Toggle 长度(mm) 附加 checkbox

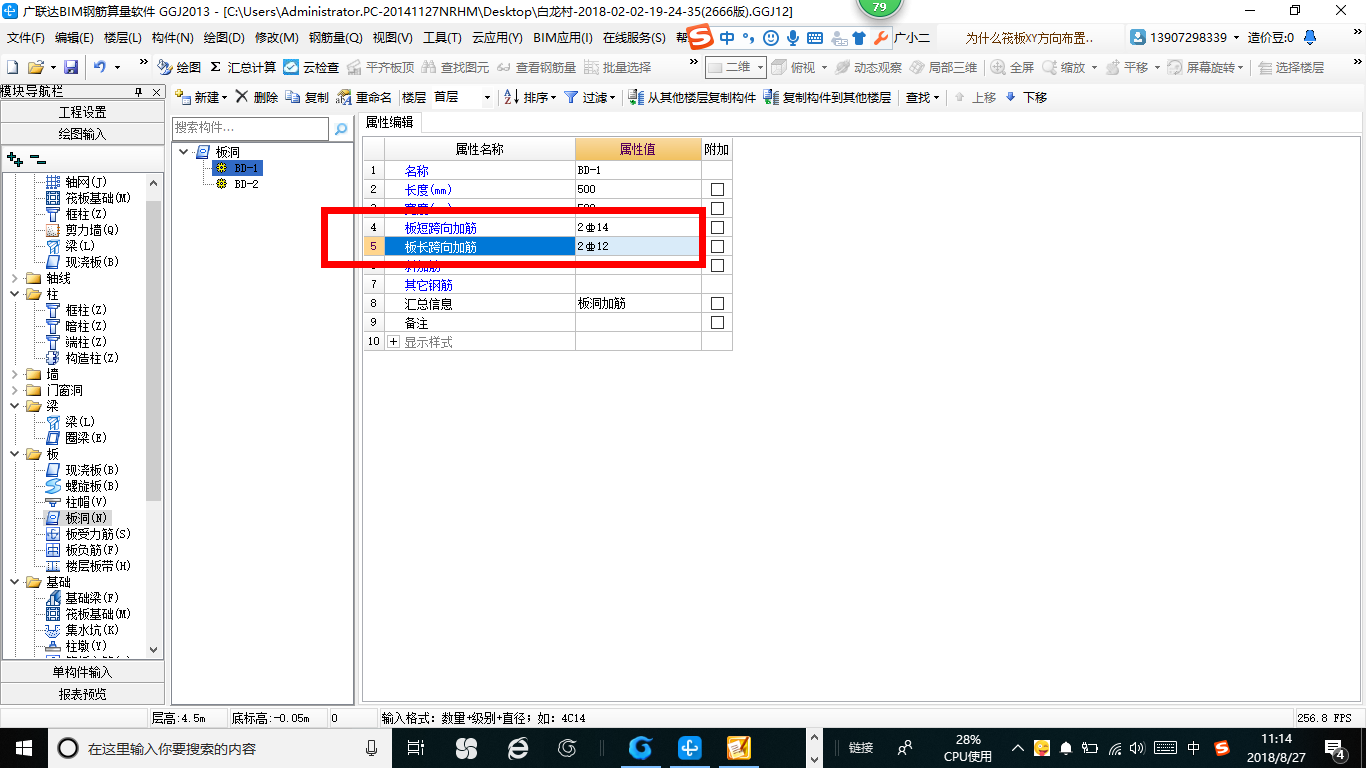717,189
